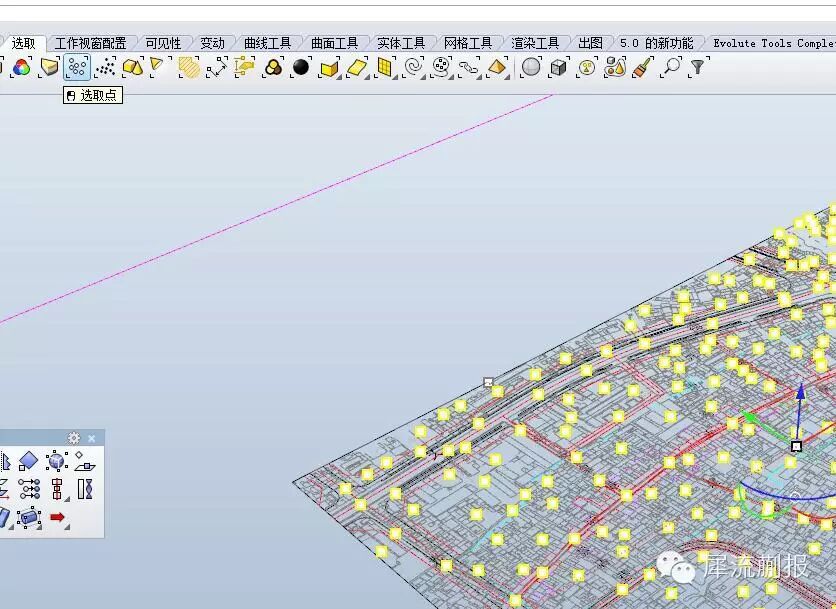
Task: Click the paintbrush selection icon
Action: click(643, 67)
